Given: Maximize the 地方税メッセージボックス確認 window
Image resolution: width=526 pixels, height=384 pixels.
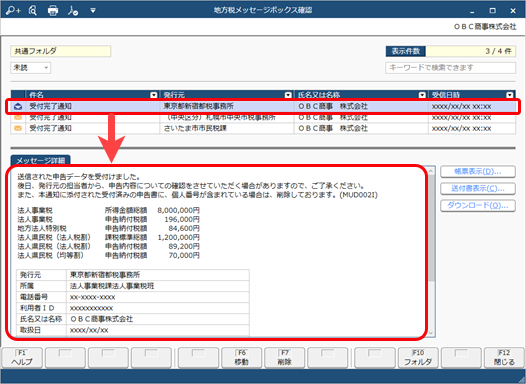Looking at the screenshot, I should coord(492,11).
